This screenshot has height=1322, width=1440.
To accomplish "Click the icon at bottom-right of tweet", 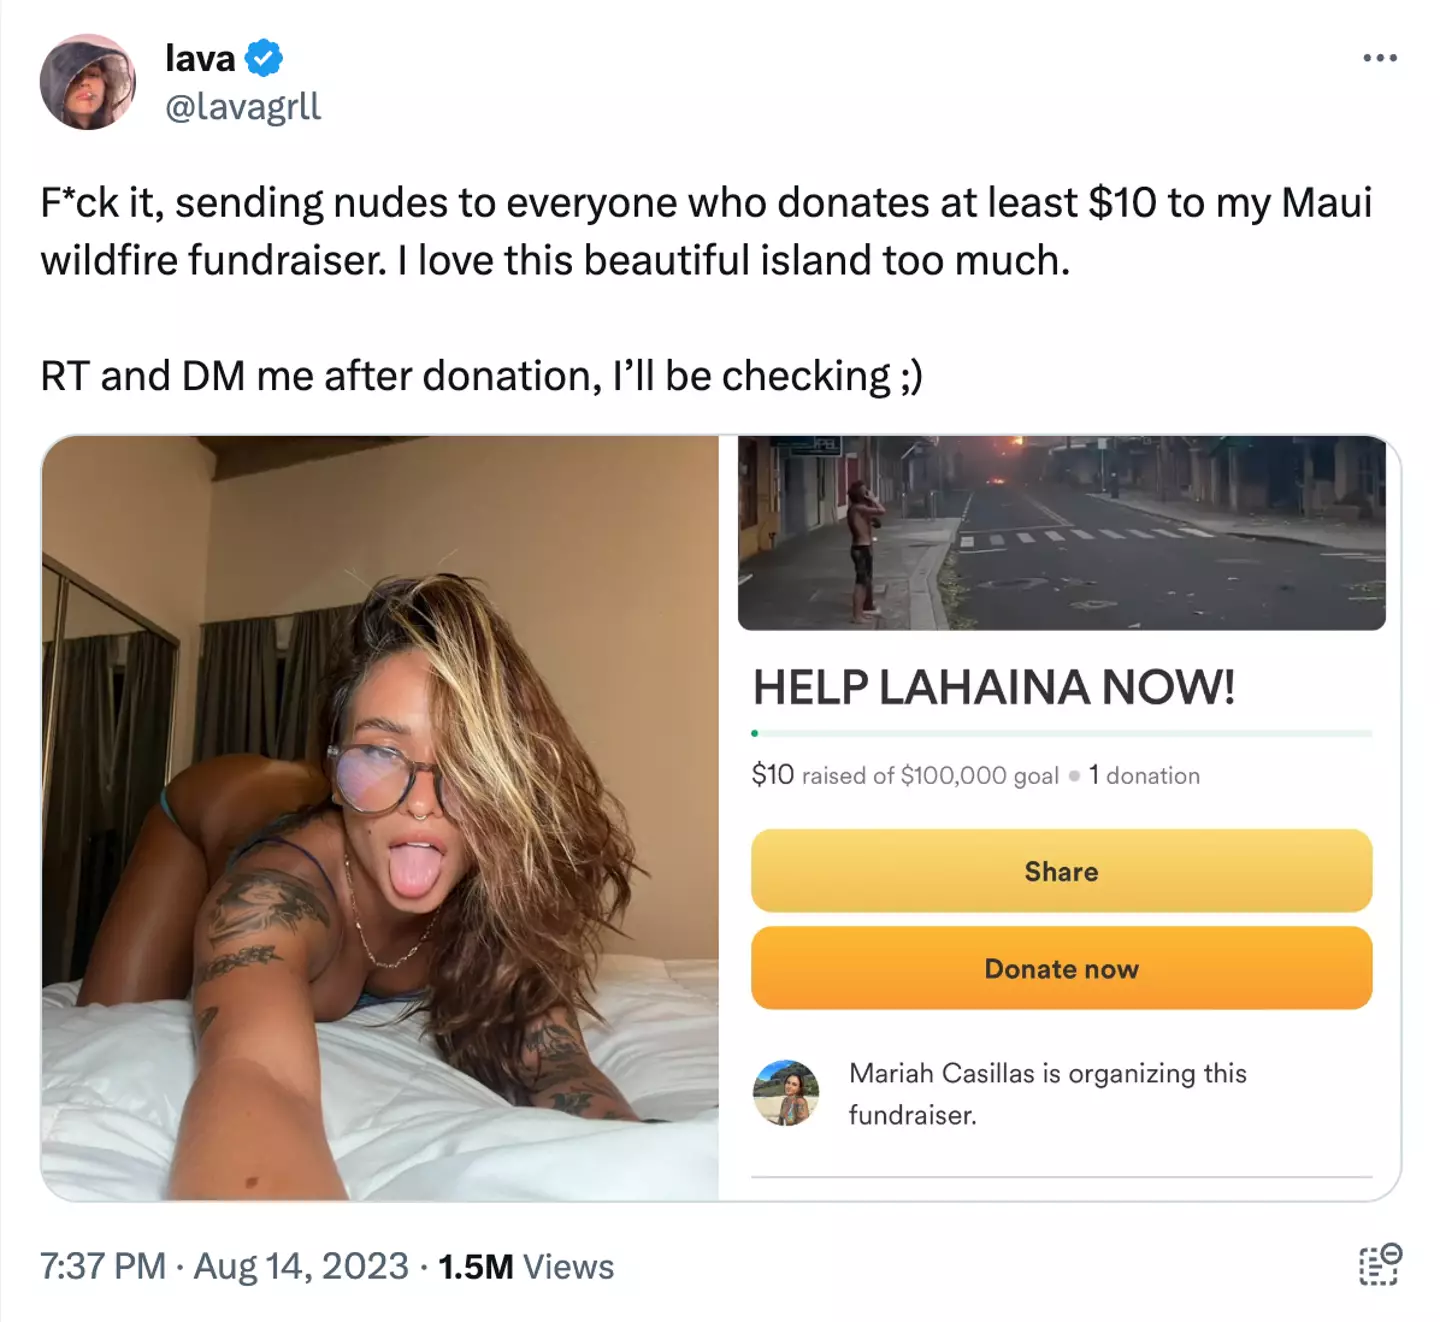I will pyautogui.click(x=1379, y=1265).
